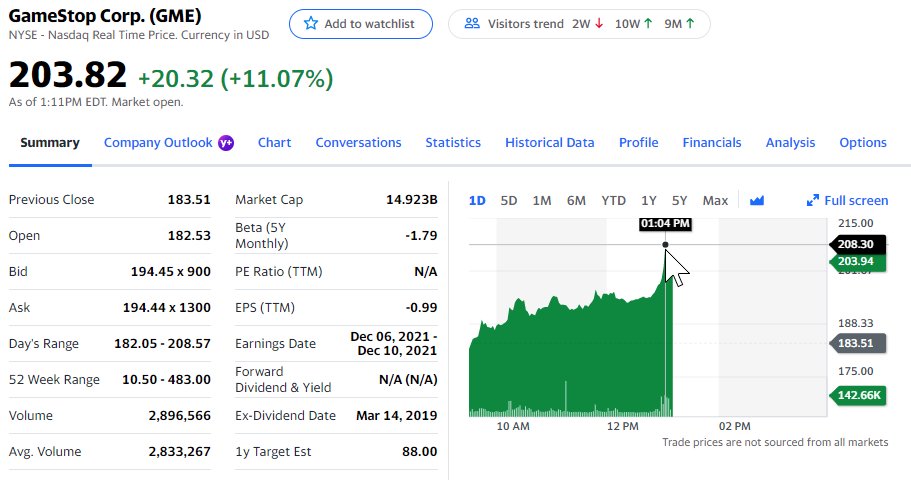The height and width of the screenshot is (480, 911).
Task: Click the Market Cap value 14.923B
Action: click(411, 199)
